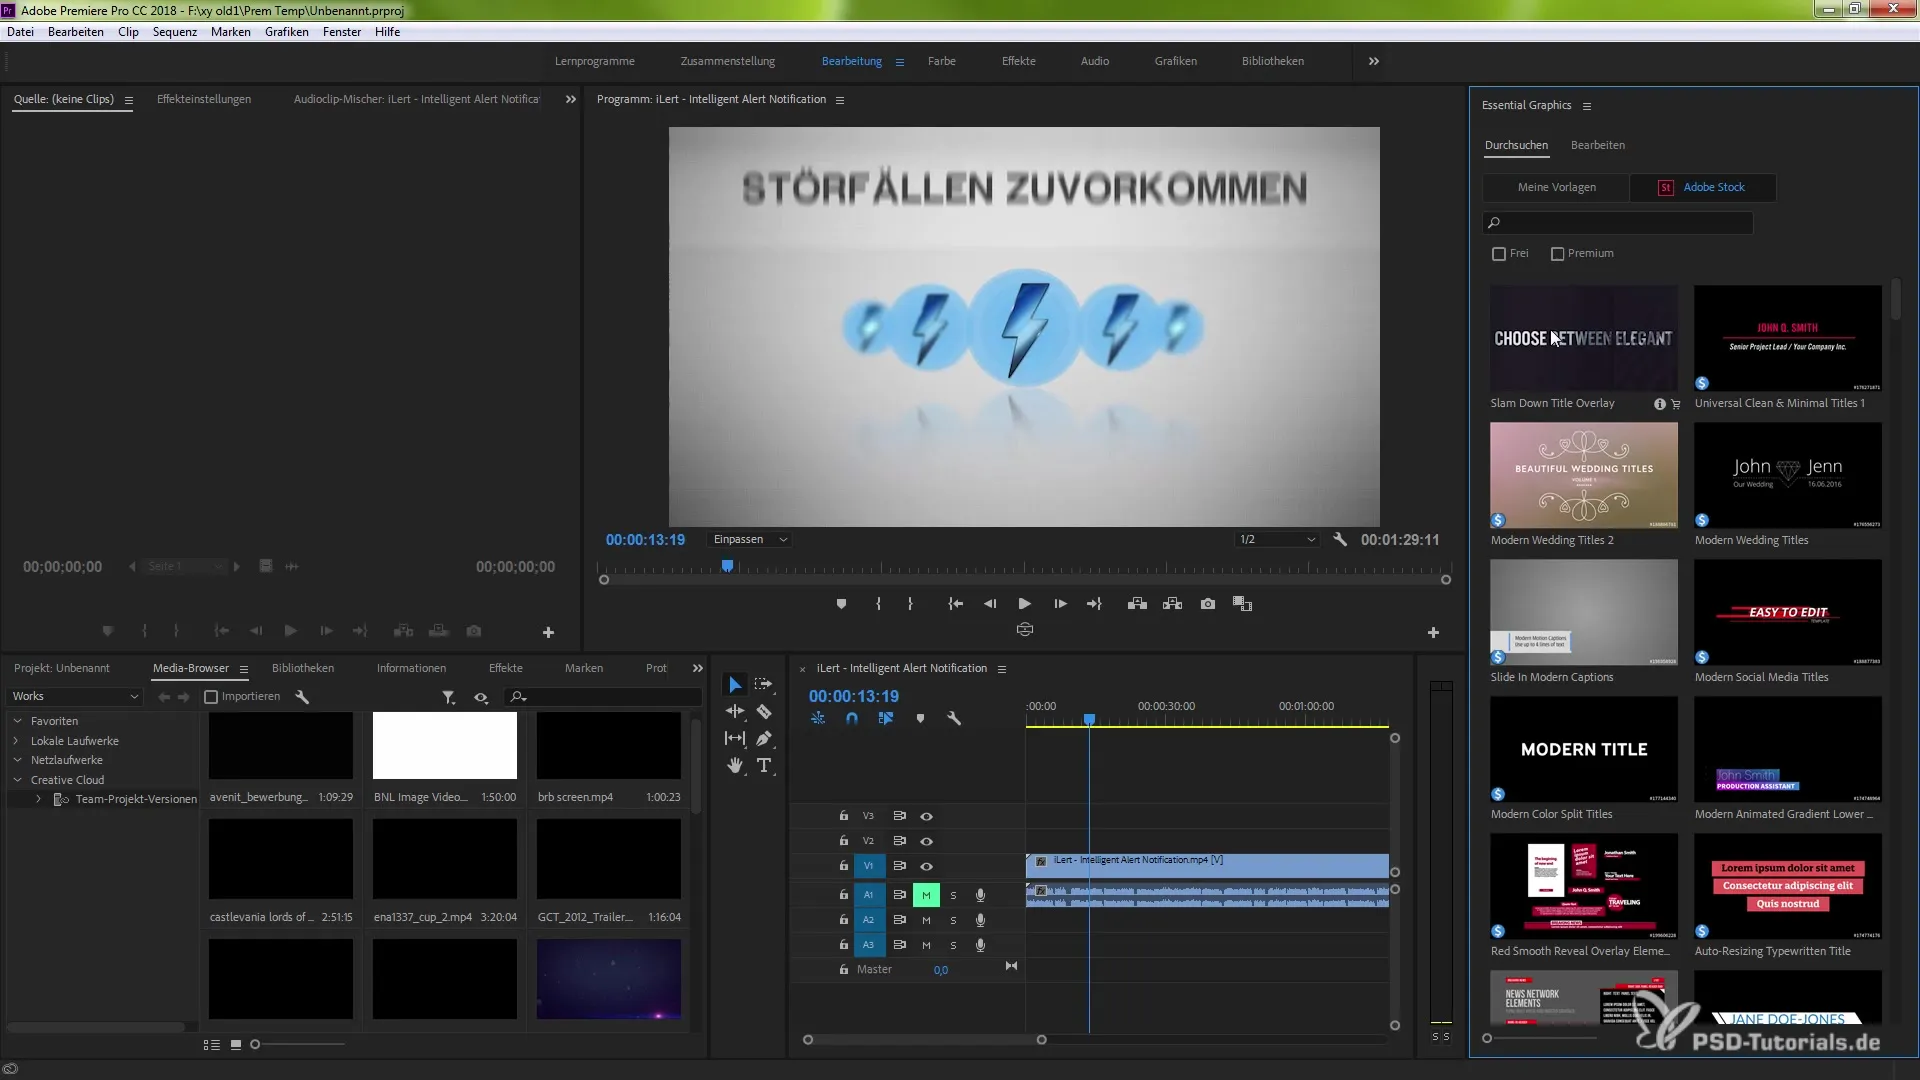Open the Einpassen zoom dropdown
The image size is (1920, 1080).
click(x=750, y=540)
